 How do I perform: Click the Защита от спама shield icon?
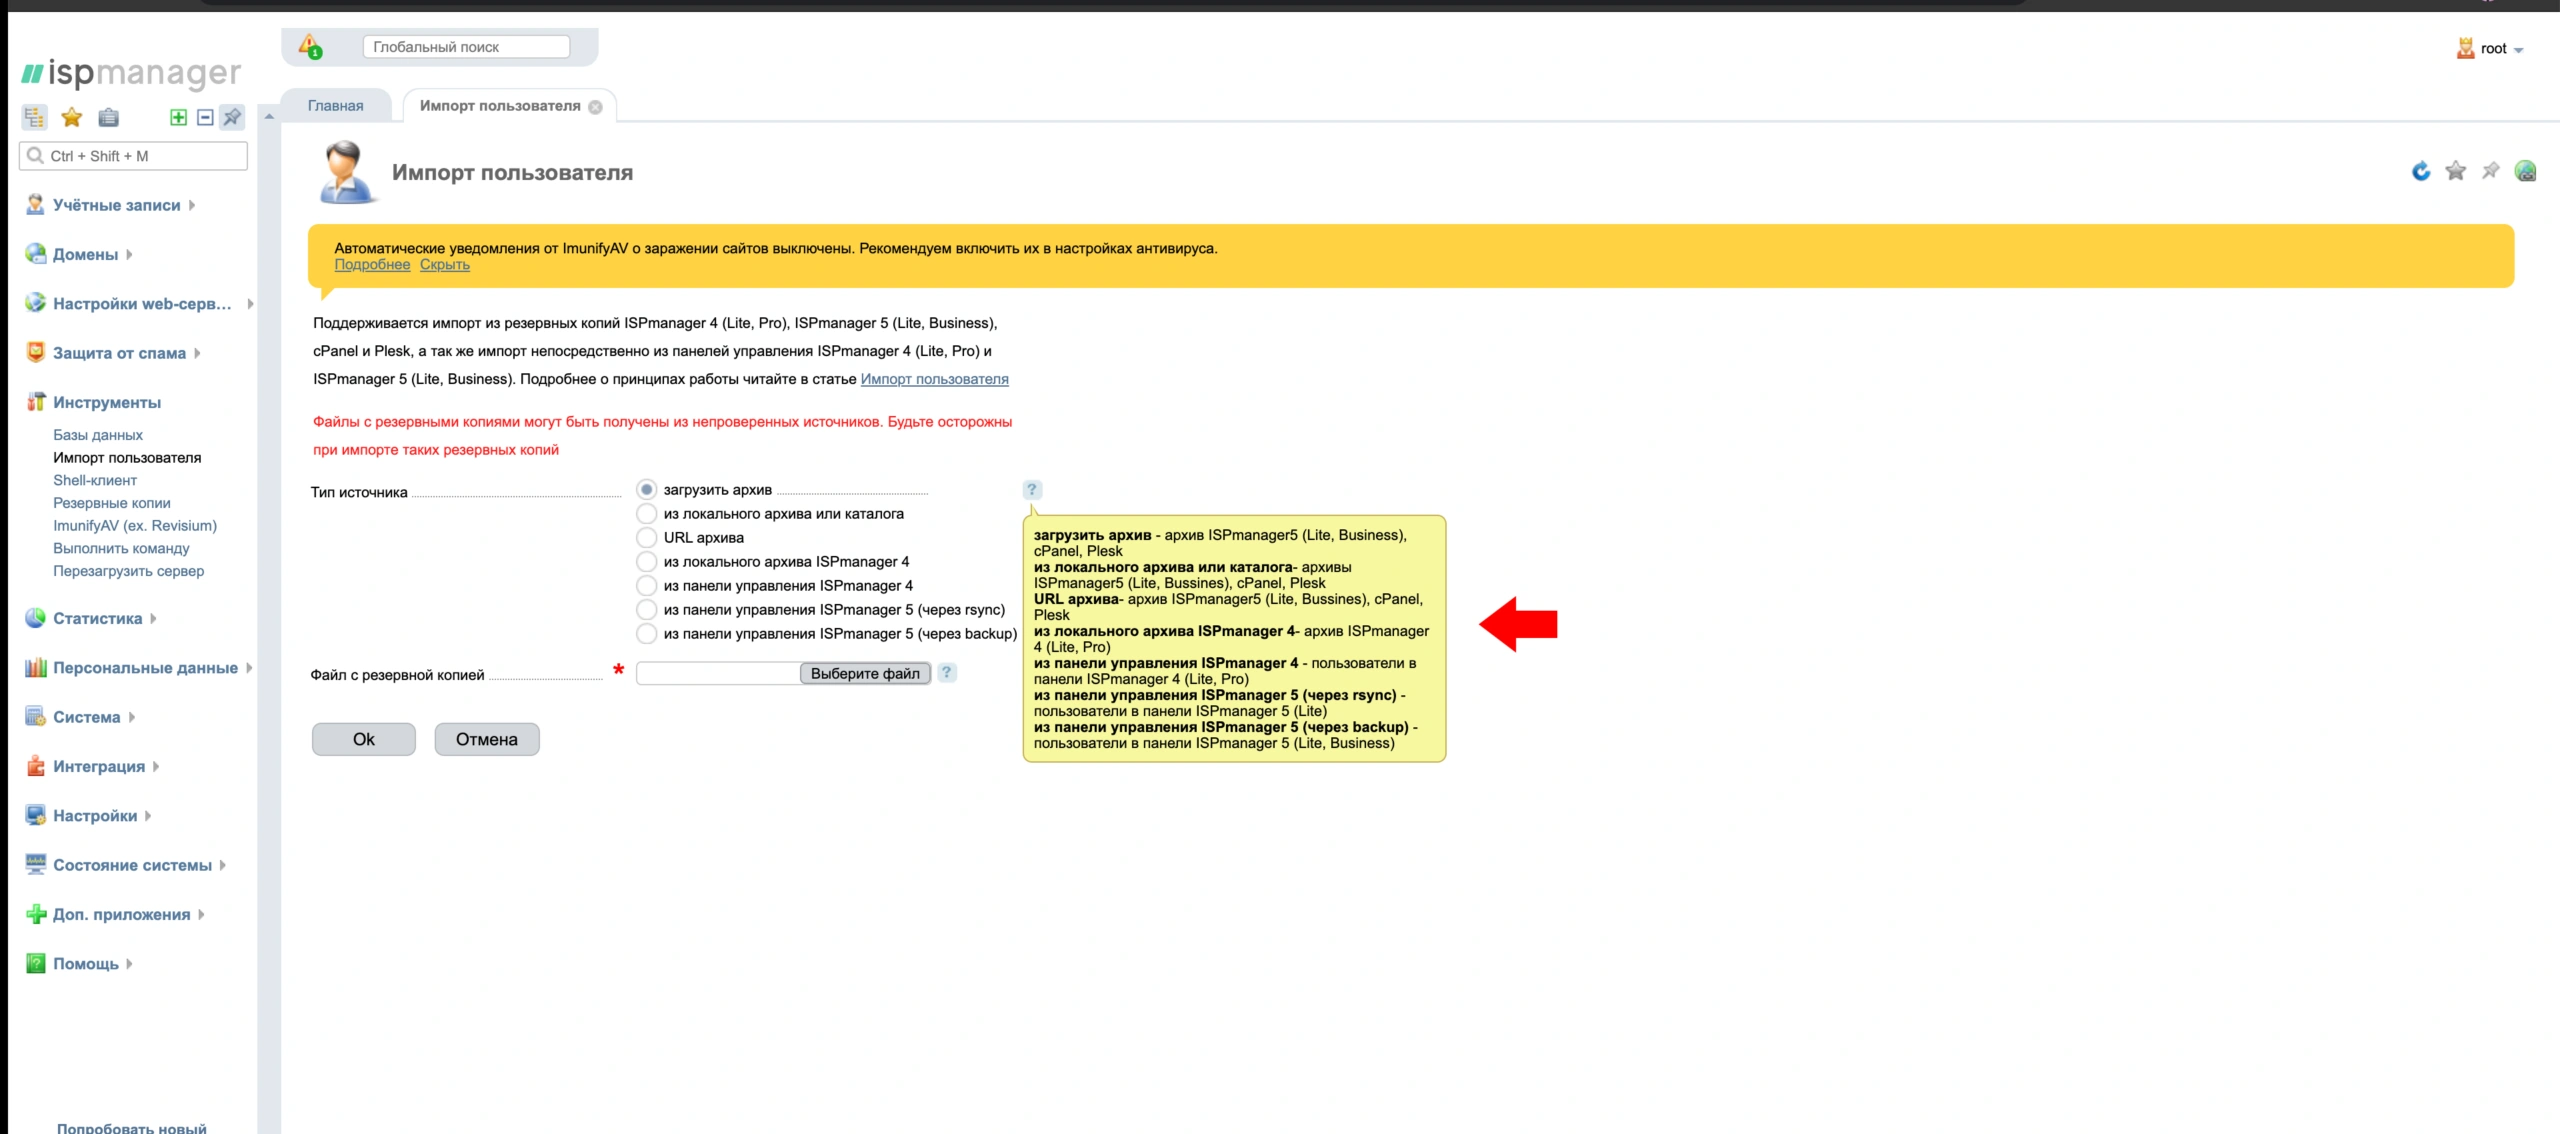pyautogui.click(x=35, y=352)
